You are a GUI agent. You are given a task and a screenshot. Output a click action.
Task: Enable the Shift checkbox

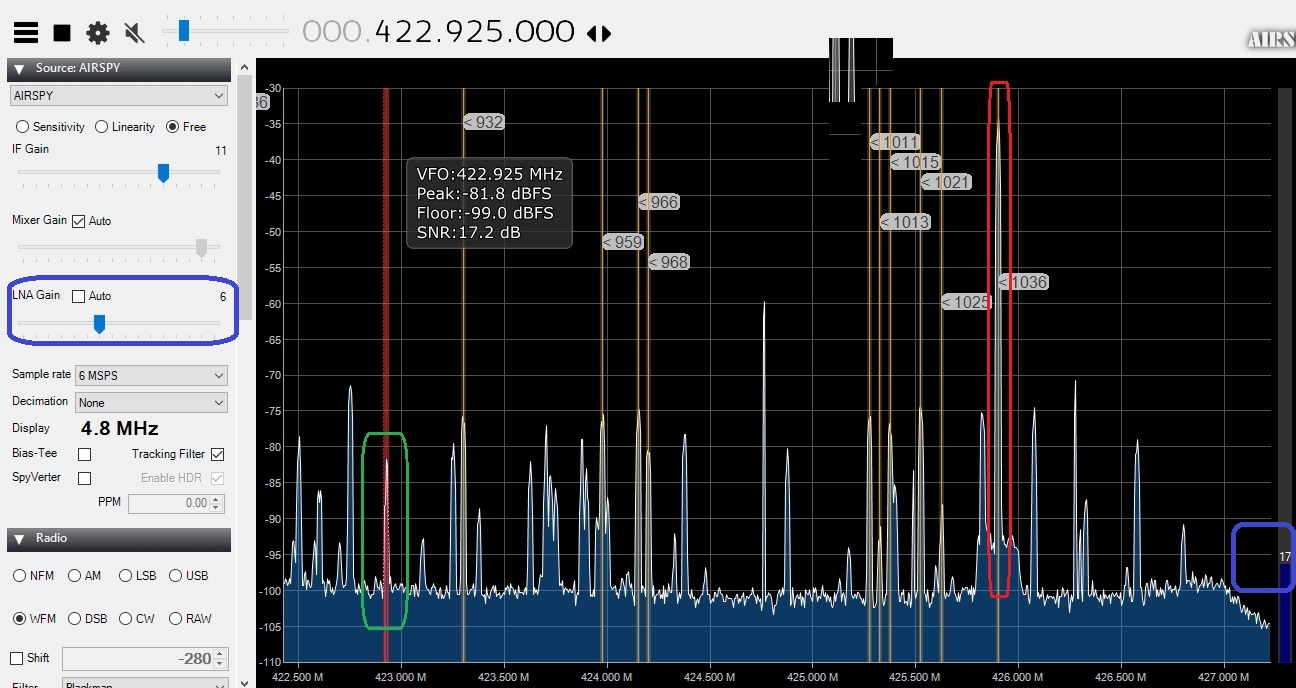(x=17, y=658)
